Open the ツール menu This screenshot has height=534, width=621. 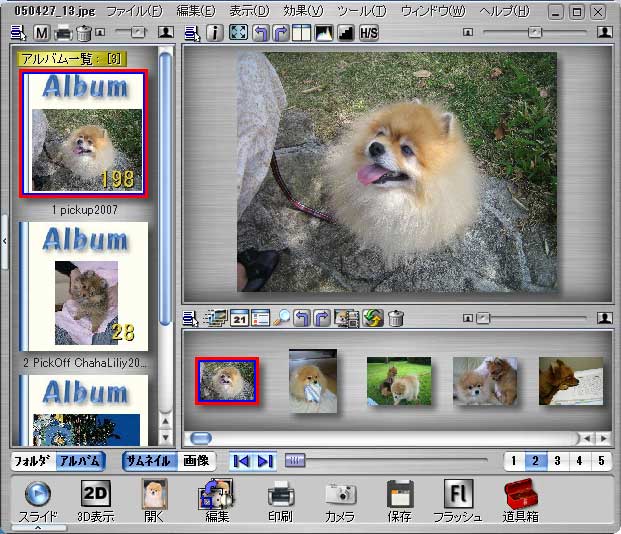click(359, 11)
